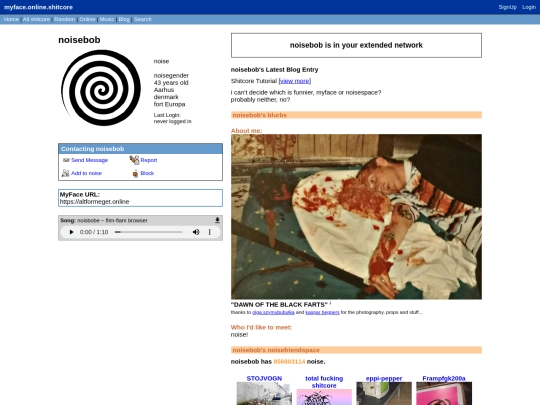Open the Search nav item
This screenshot has width=540, height=405.
tap(143, 19)
